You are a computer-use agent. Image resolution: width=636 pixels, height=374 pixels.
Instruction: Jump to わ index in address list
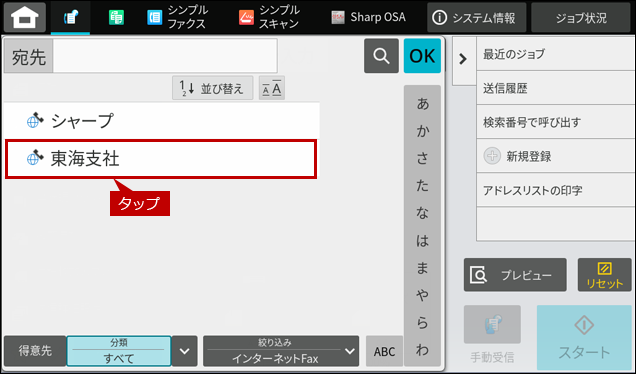(x=422, y=350)
